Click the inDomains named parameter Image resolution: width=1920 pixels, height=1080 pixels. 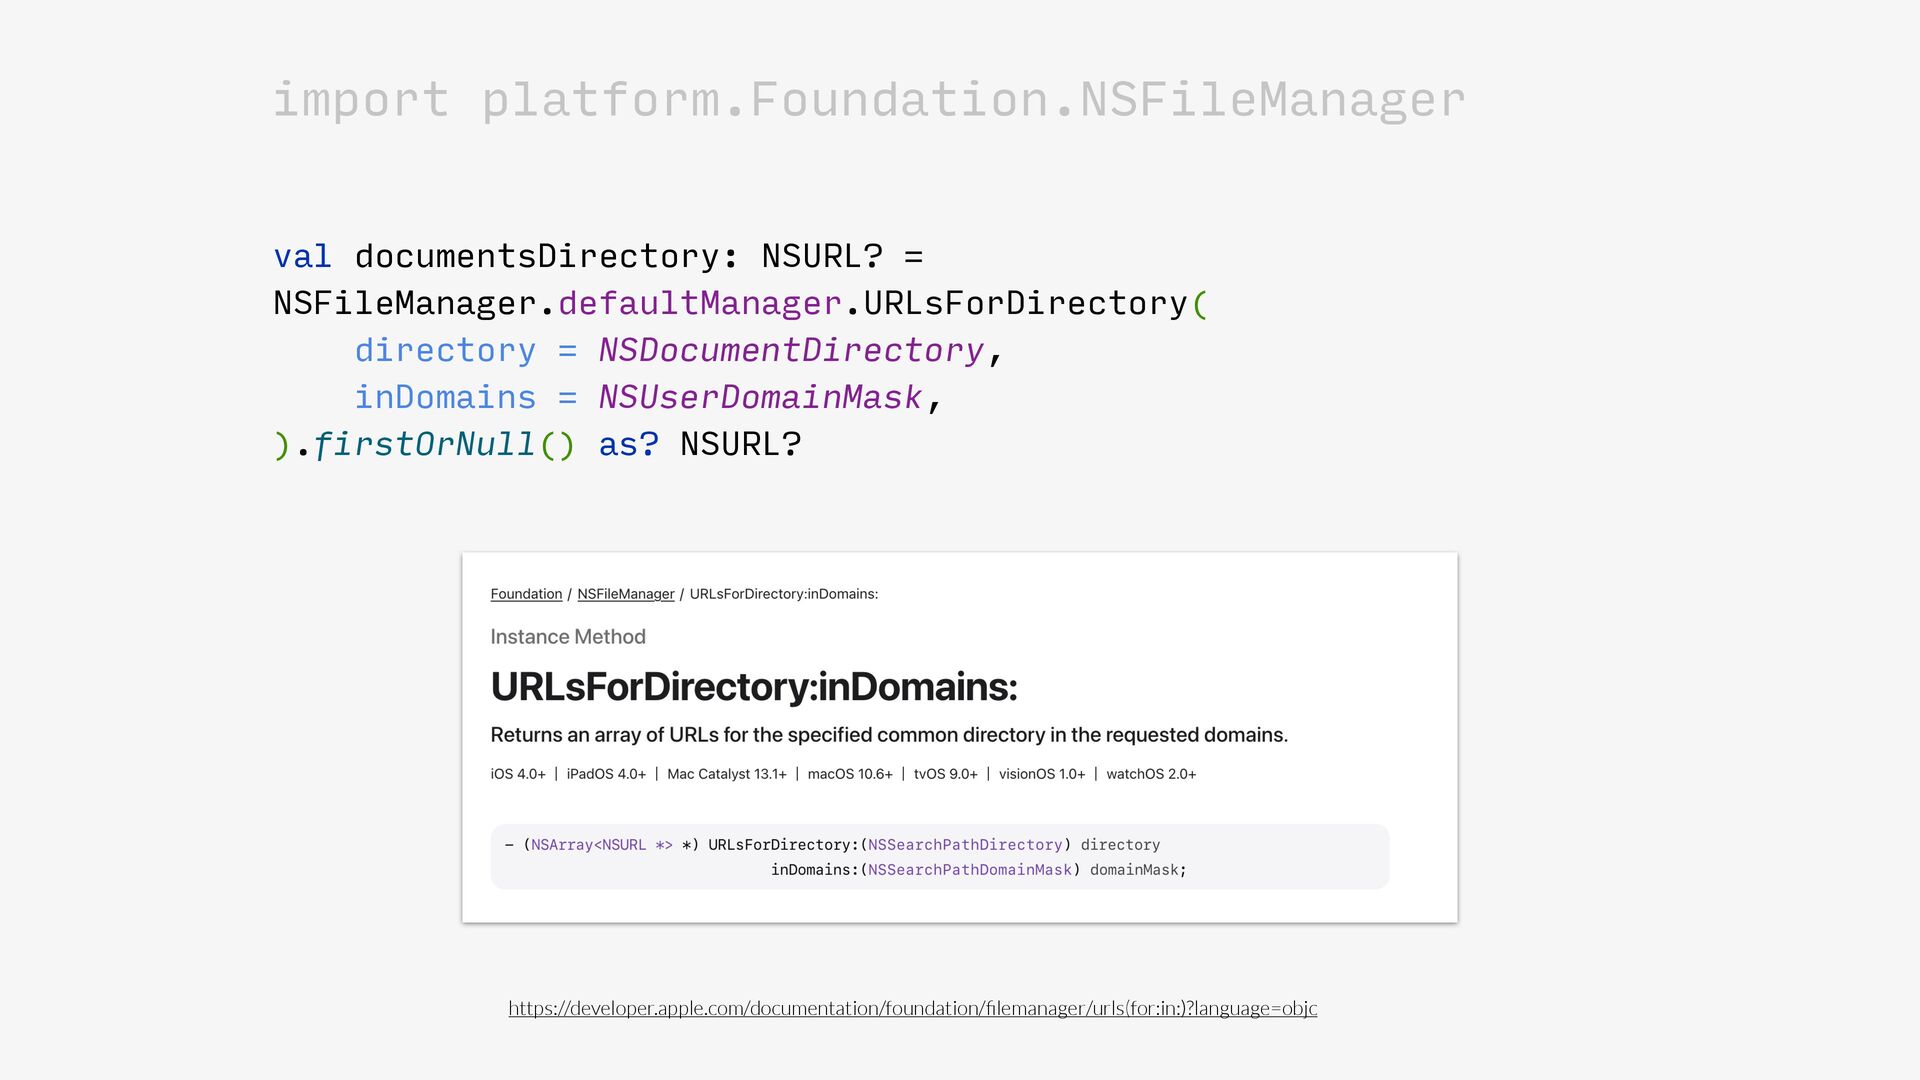(x=445, y=397)
